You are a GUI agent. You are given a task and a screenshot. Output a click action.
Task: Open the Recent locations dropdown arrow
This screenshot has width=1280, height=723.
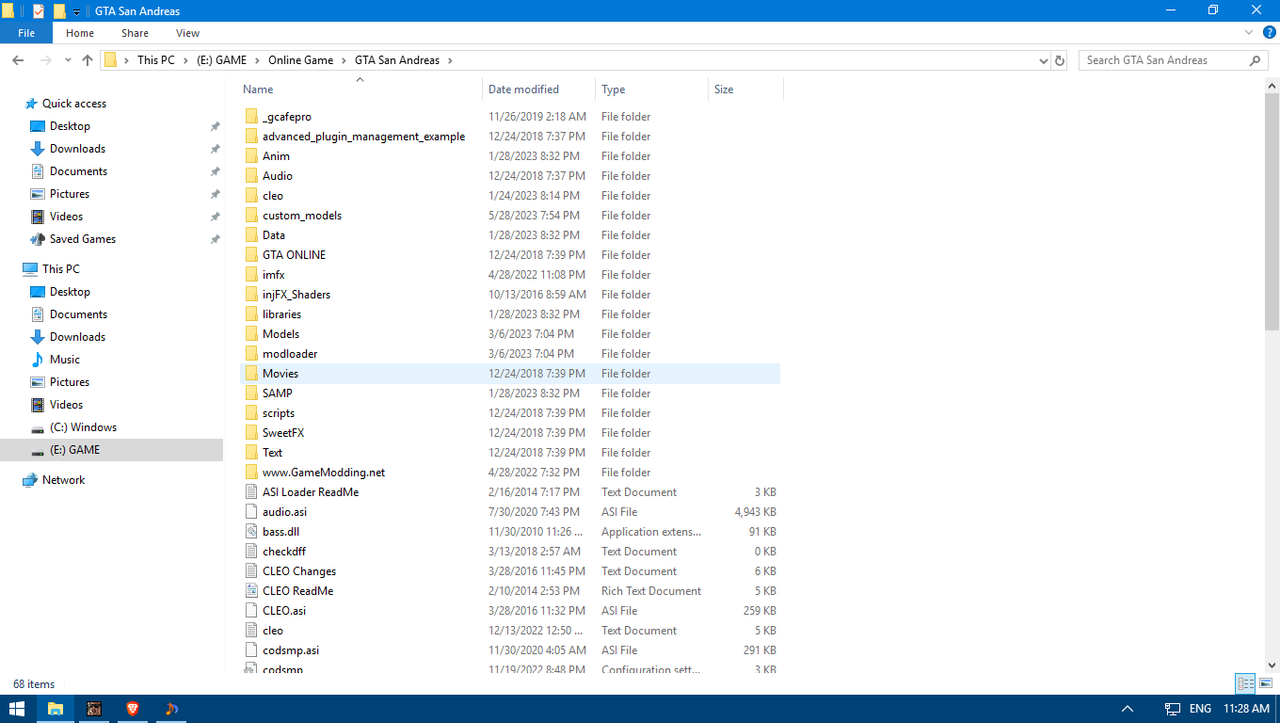[x=68, y=60]
